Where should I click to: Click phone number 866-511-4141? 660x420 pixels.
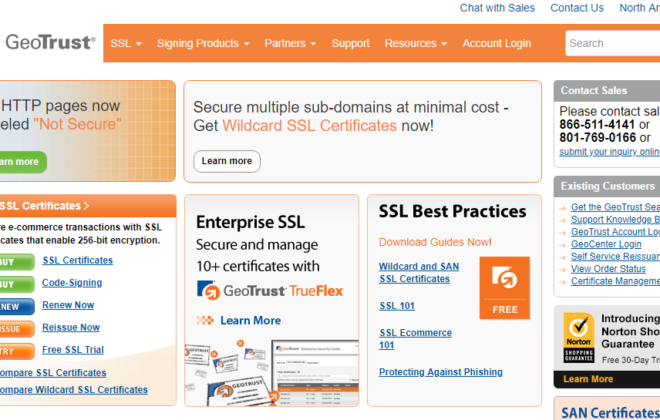coord(597,125)
